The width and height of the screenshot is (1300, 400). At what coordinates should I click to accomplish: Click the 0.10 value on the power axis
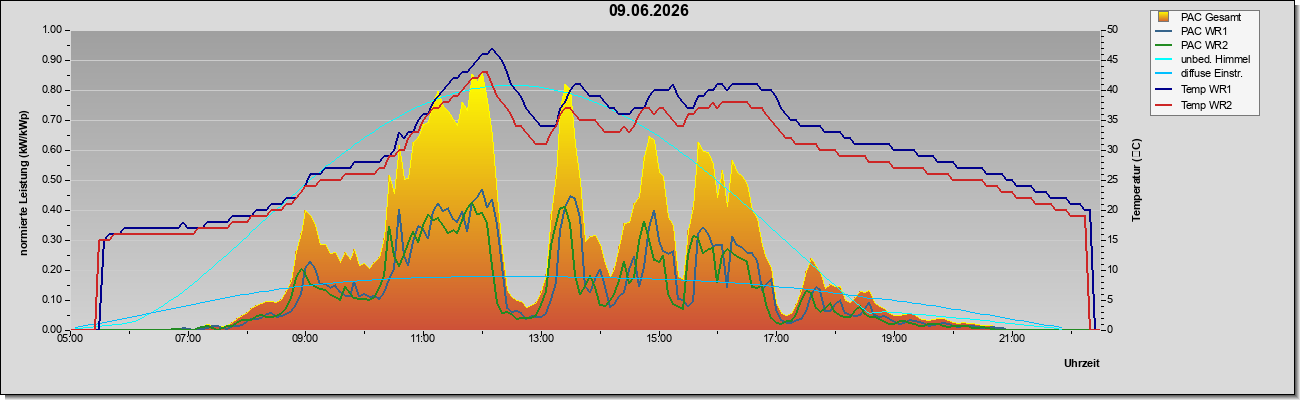tap(51, 300)
